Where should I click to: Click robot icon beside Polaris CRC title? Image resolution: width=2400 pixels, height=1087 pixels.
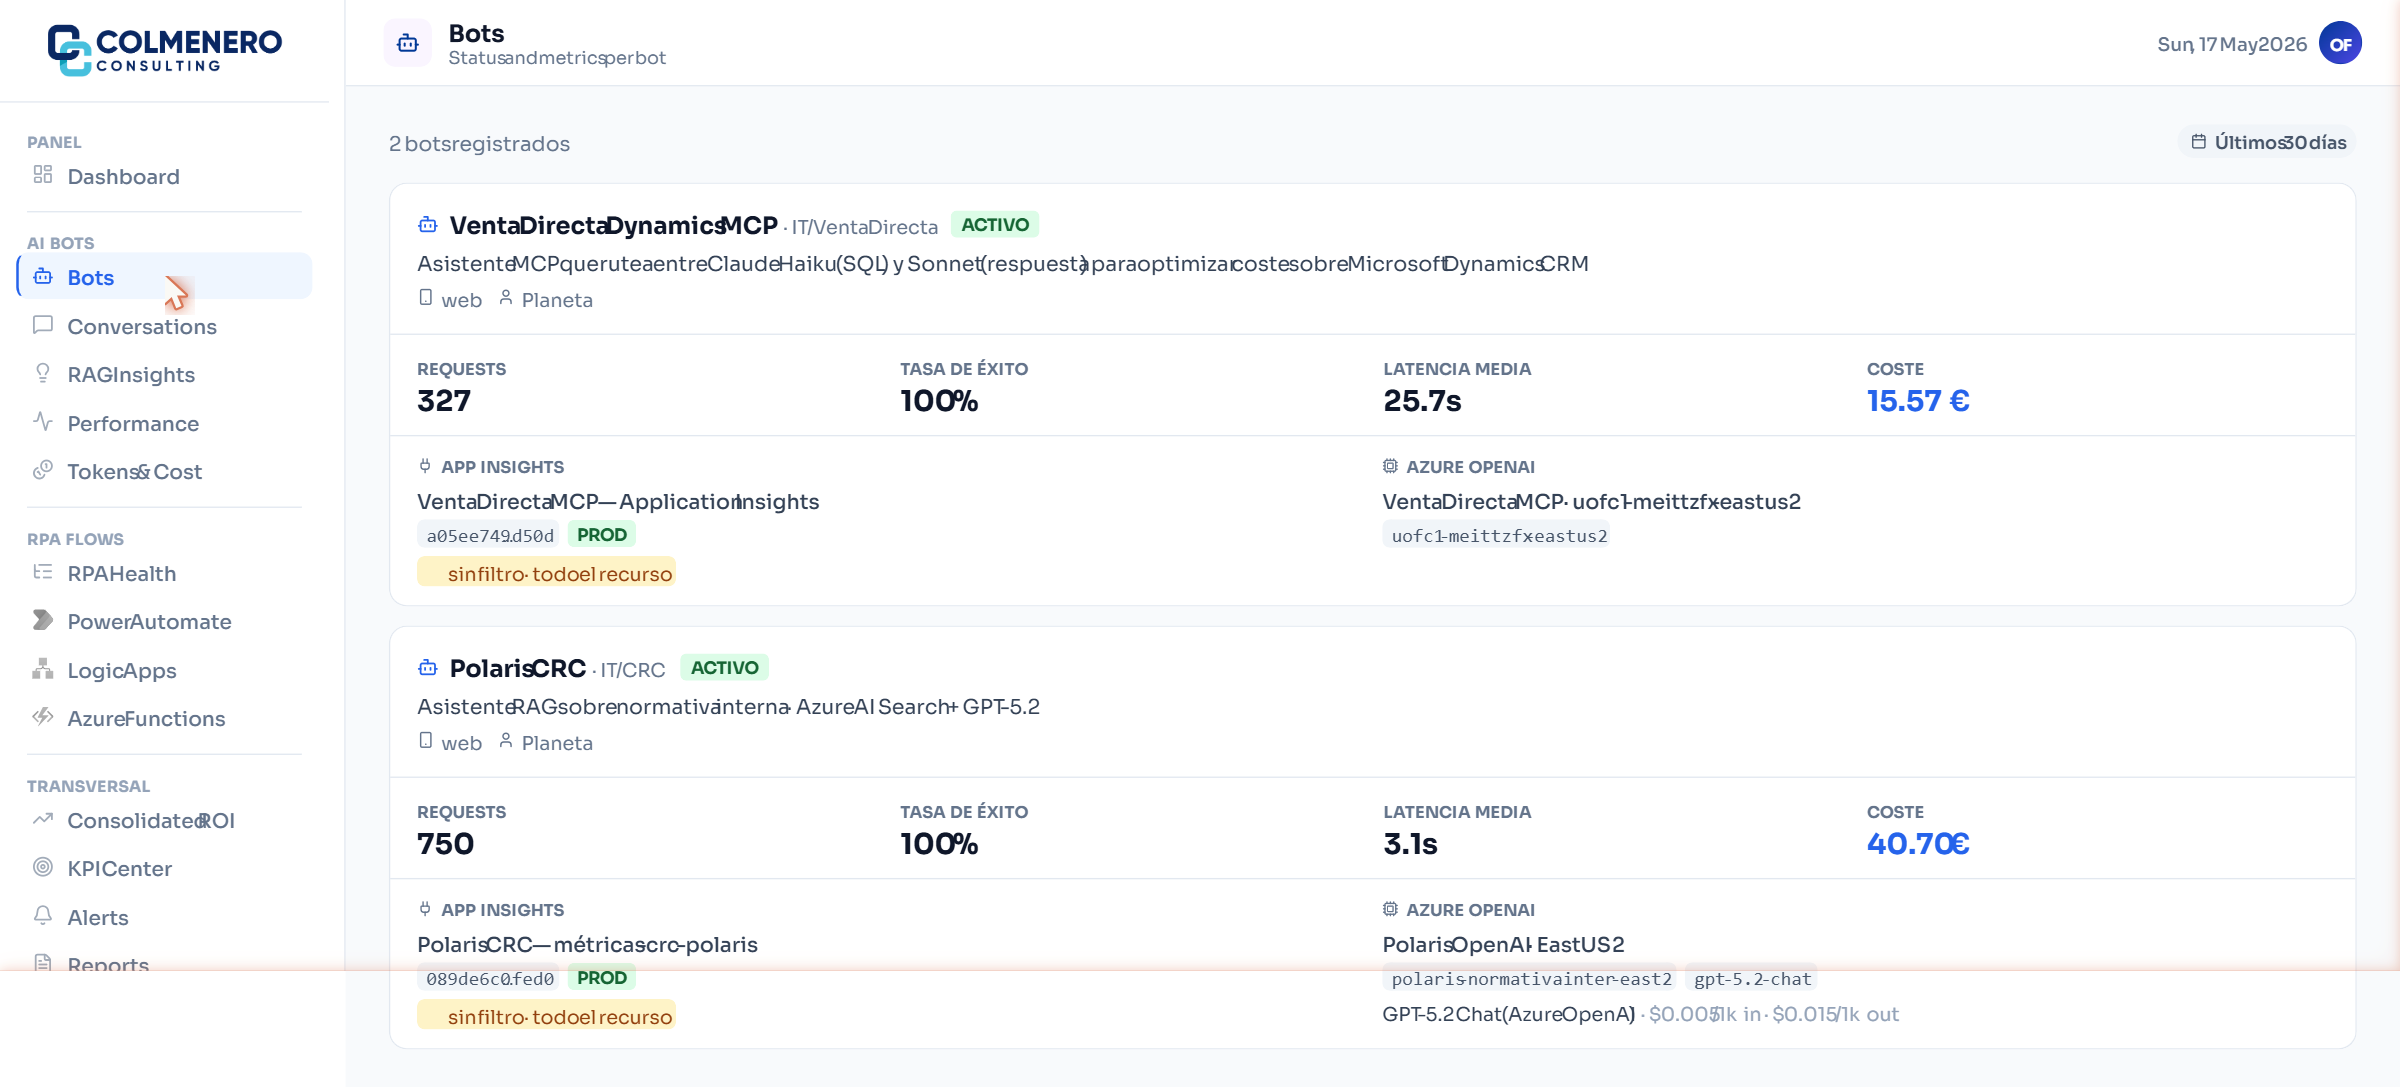428,668
